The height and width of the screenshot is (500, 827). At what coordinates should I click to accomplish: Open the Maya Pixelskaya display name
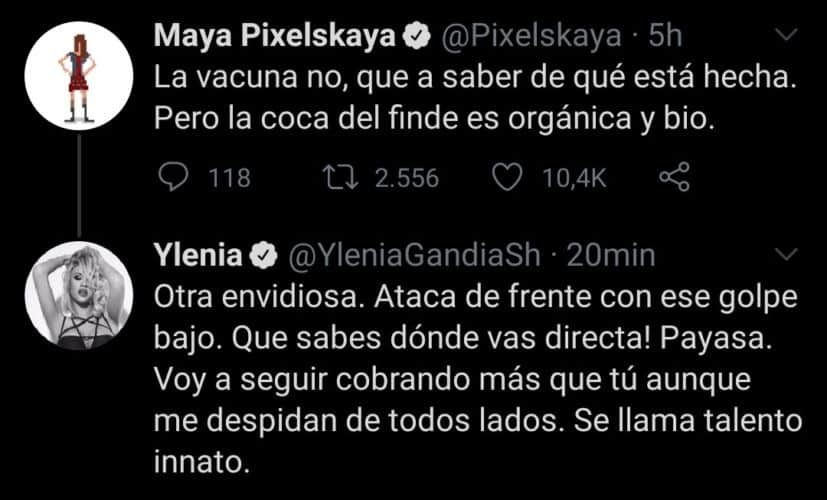275,38
